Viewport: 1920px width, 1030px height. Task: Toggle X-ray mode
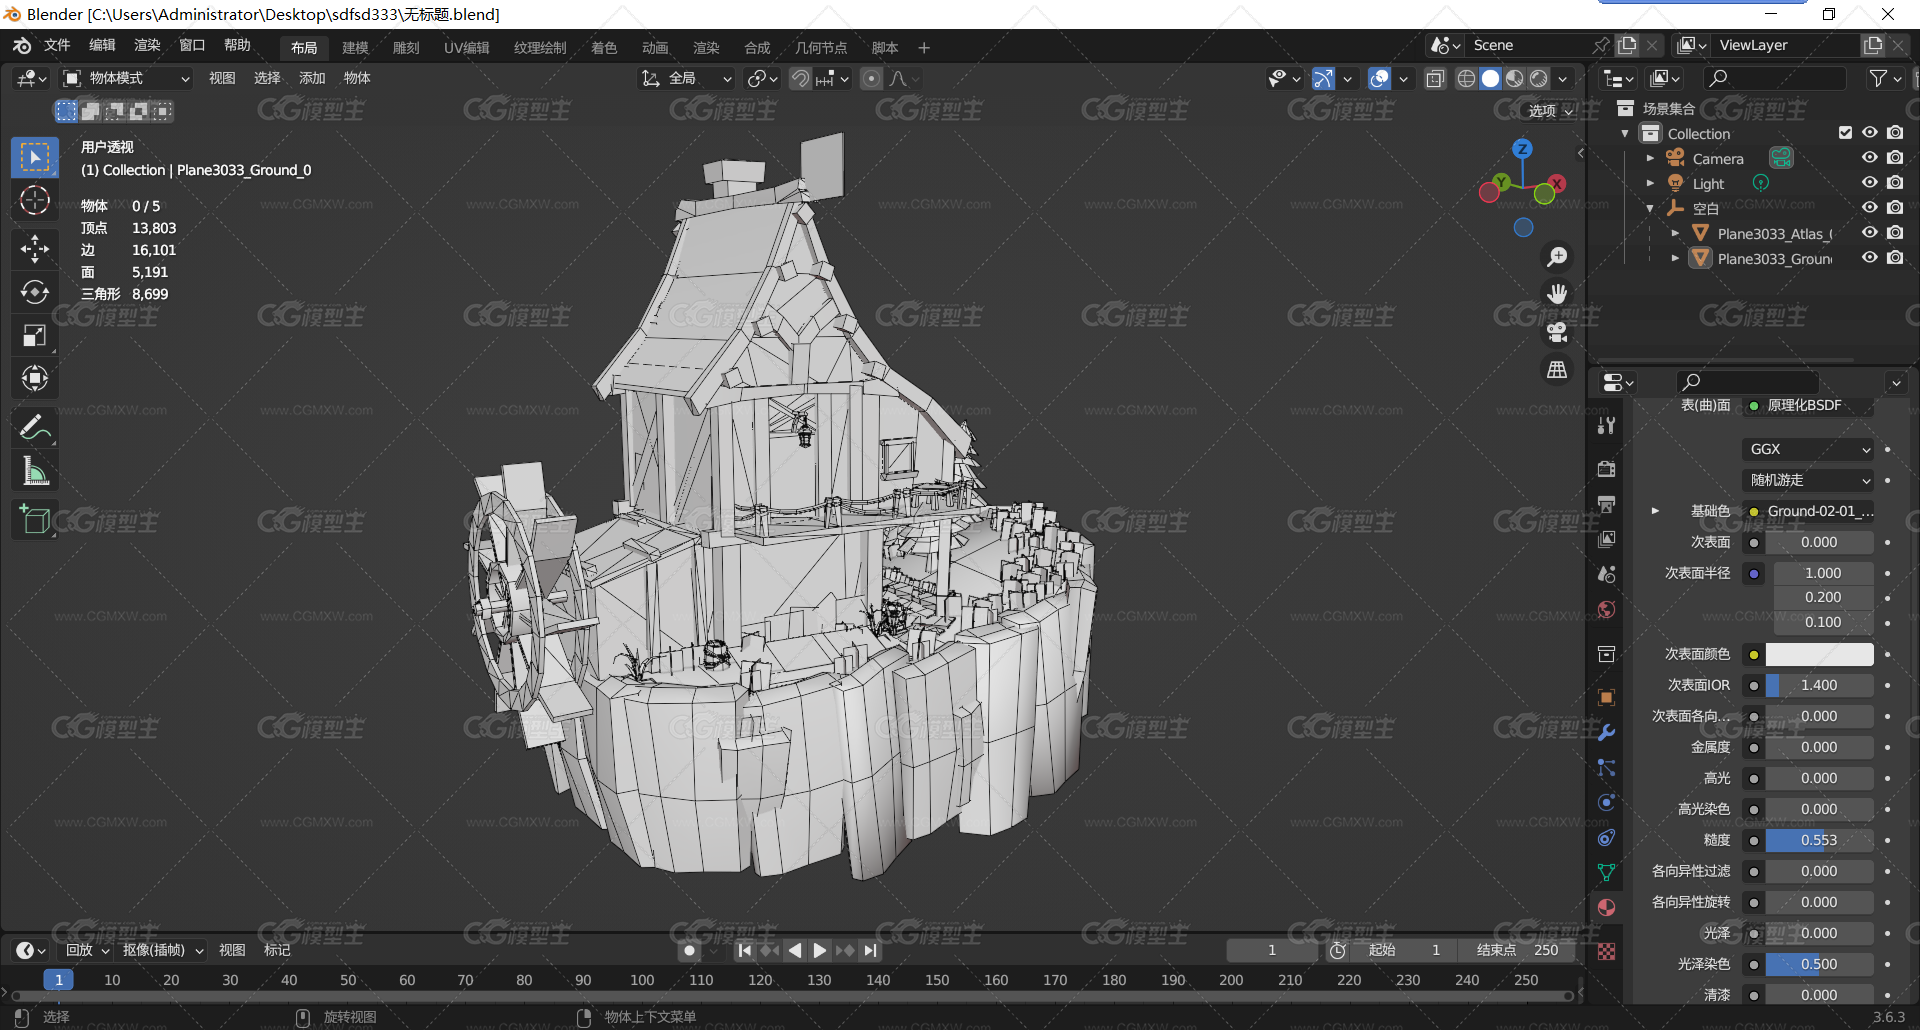[1435, 78]
